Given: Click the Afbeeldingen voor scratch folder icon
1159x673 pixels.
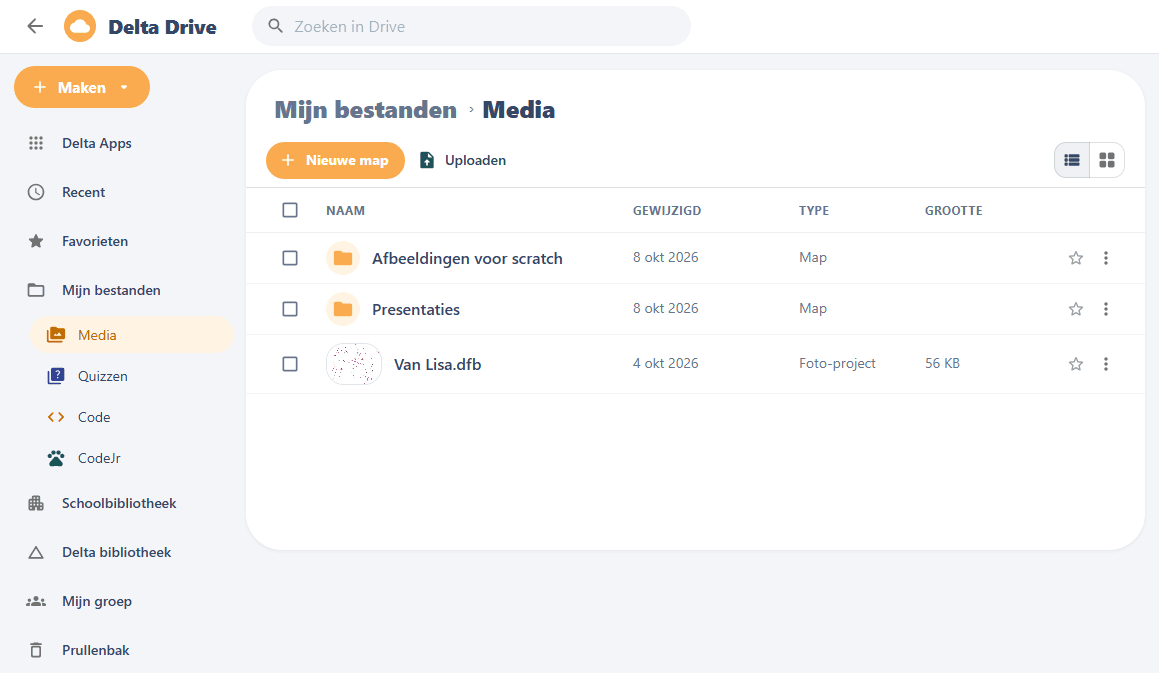Looking at the screenshot, I should (x=343, y=258).
